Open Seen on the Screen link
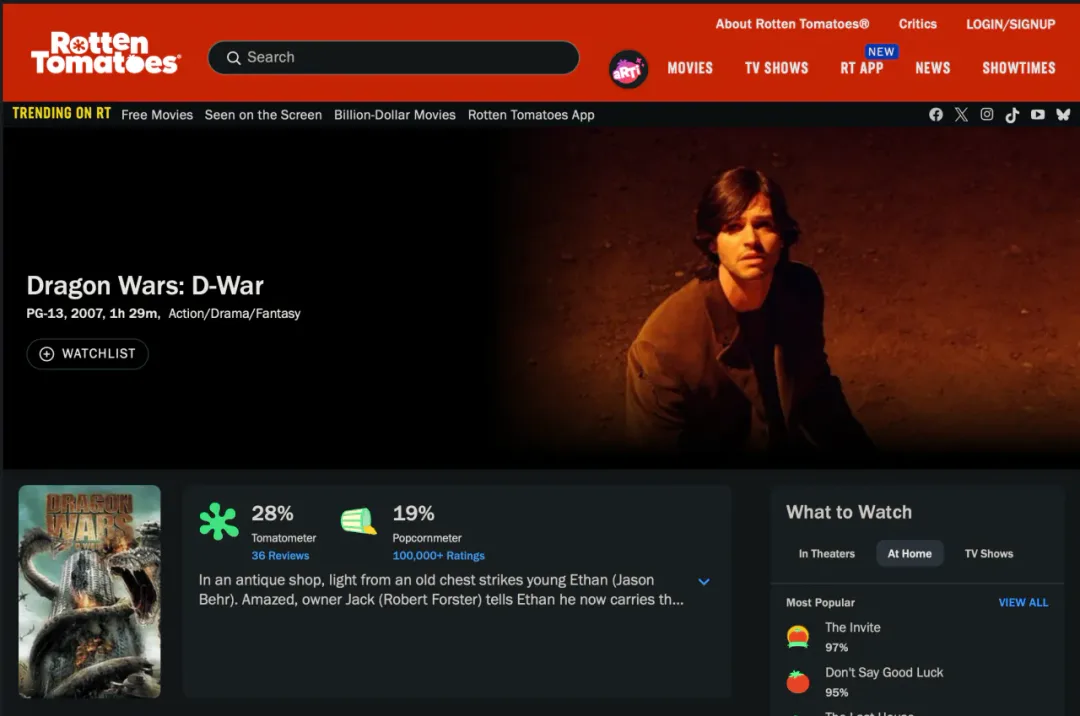 click(x=263, y=115)
